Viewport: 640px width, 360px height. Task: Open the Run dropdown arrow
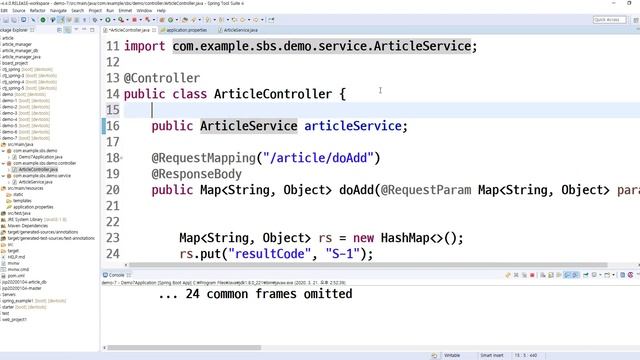click(114, 20)
